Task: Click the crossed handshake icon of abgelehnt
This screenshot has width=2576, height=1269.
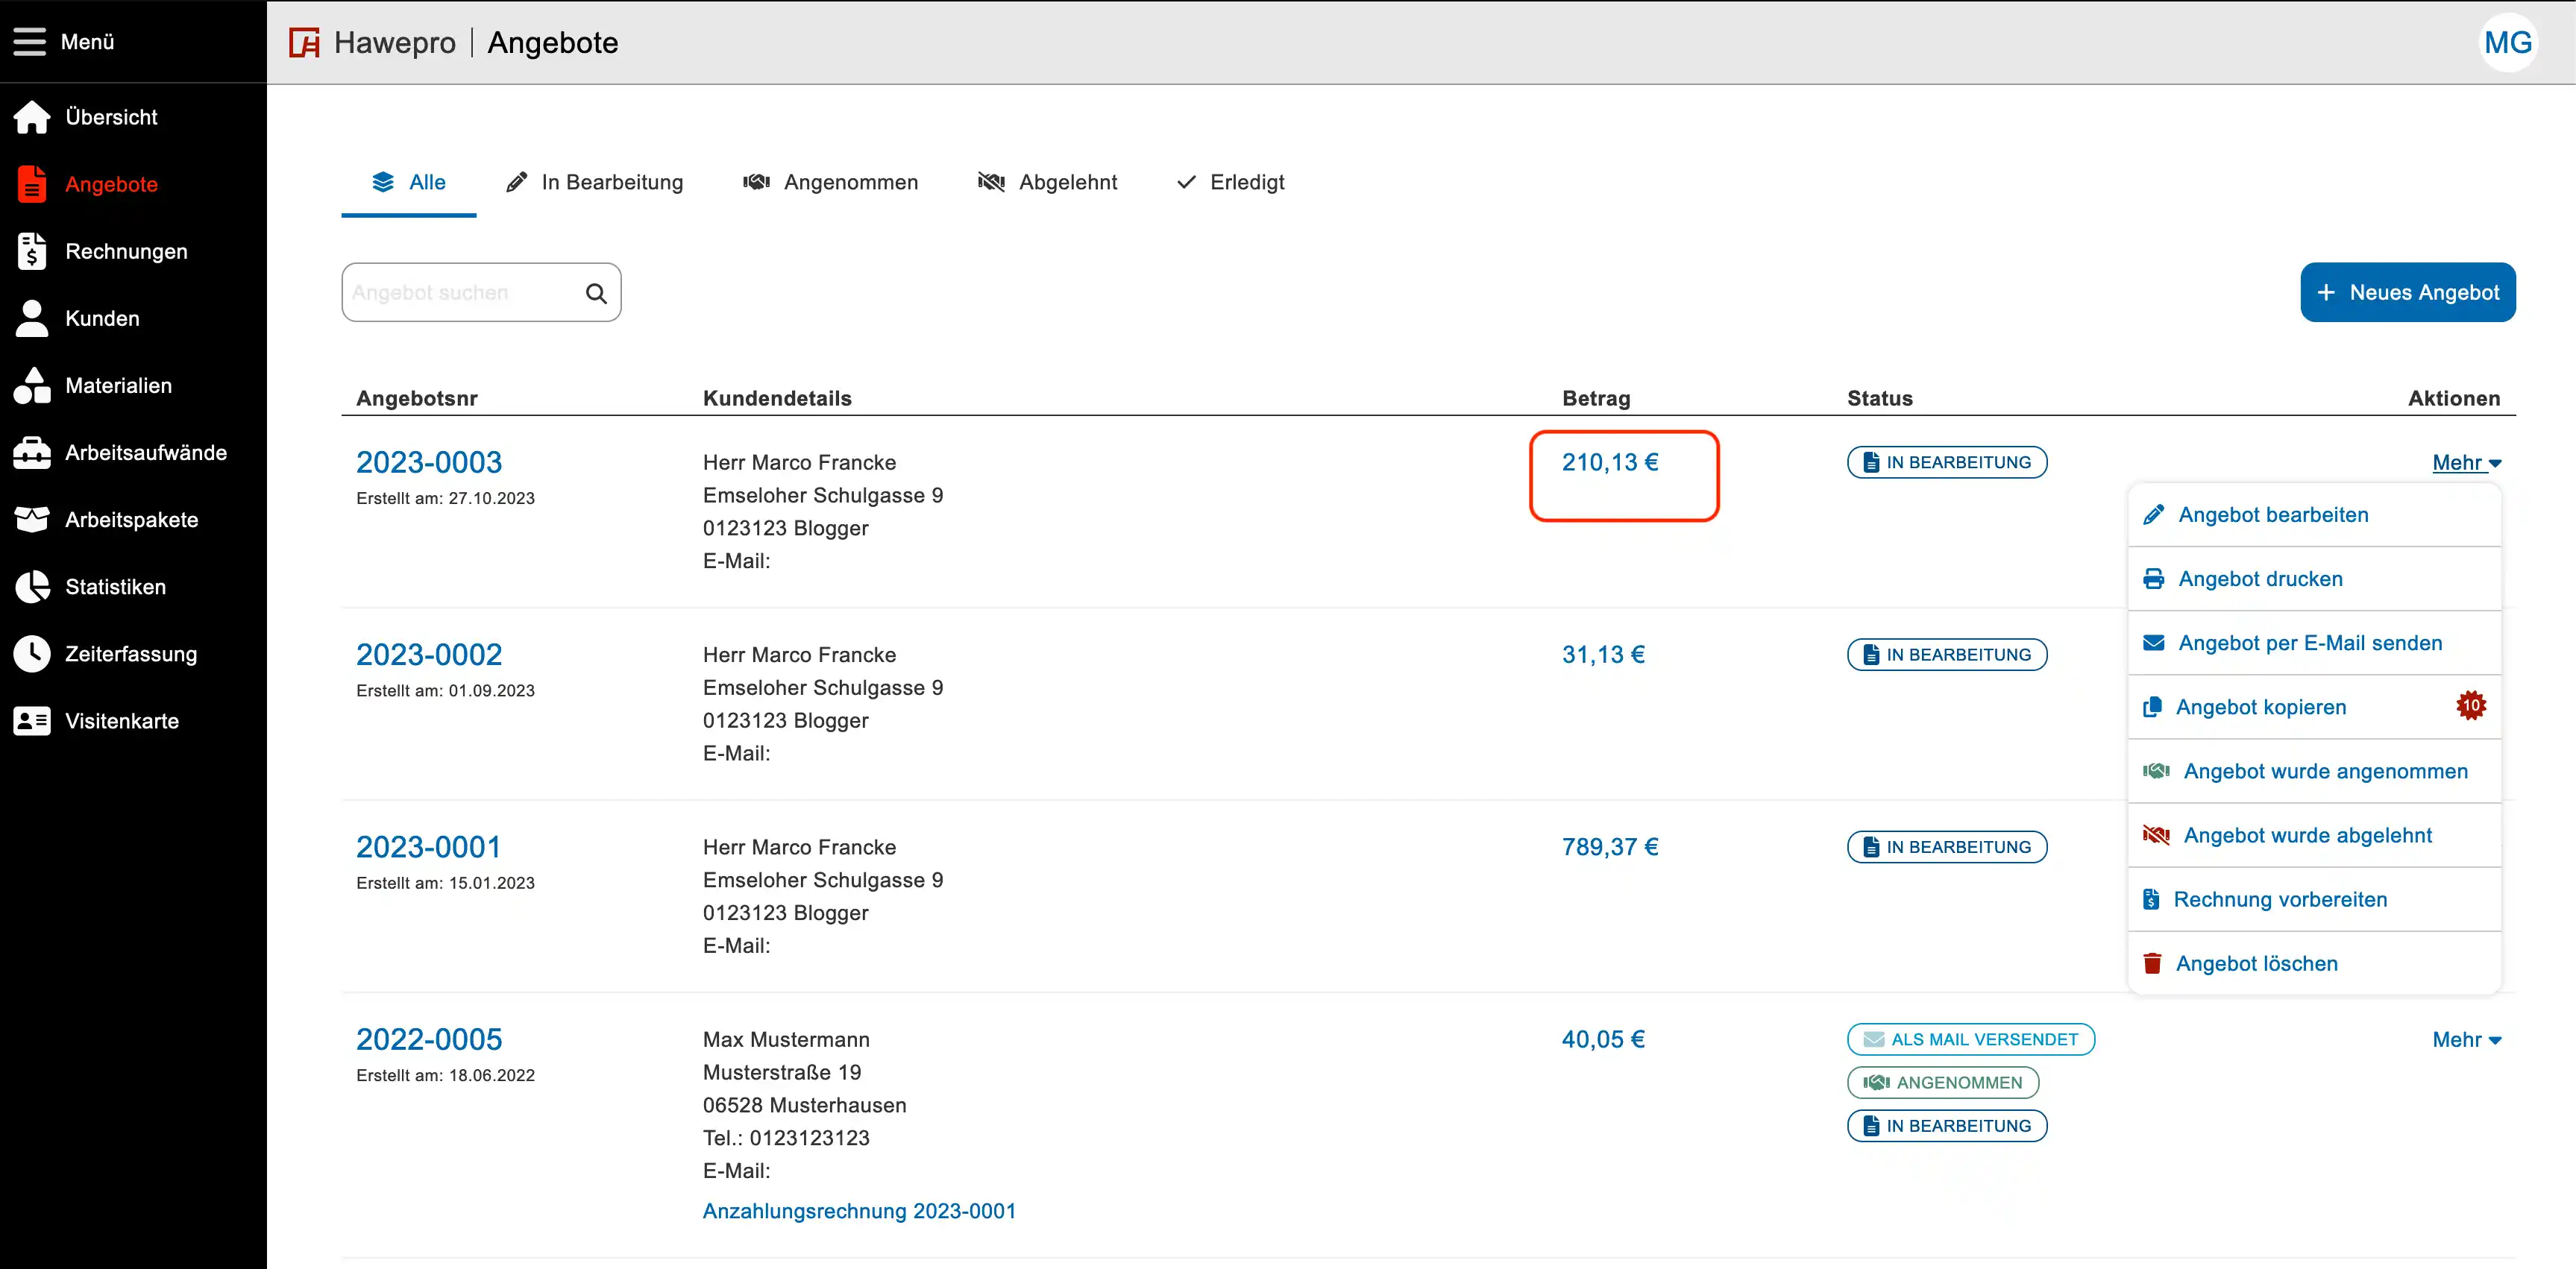Action: [2156, 835]
